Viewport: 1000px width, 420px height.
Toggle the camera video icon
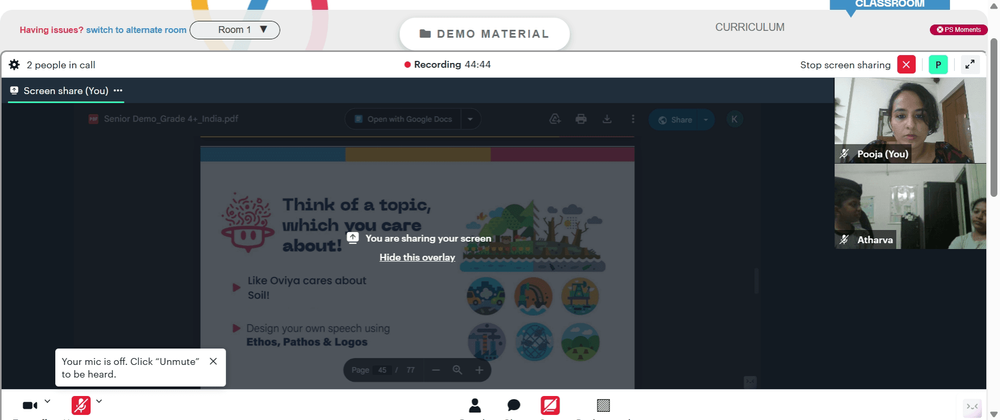coord(29,405)
